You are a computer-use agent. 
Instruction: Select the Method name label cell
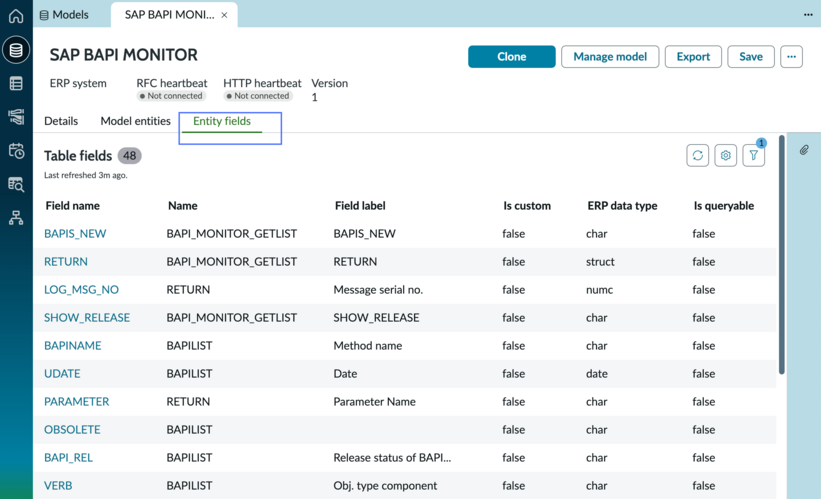(368, 346)
